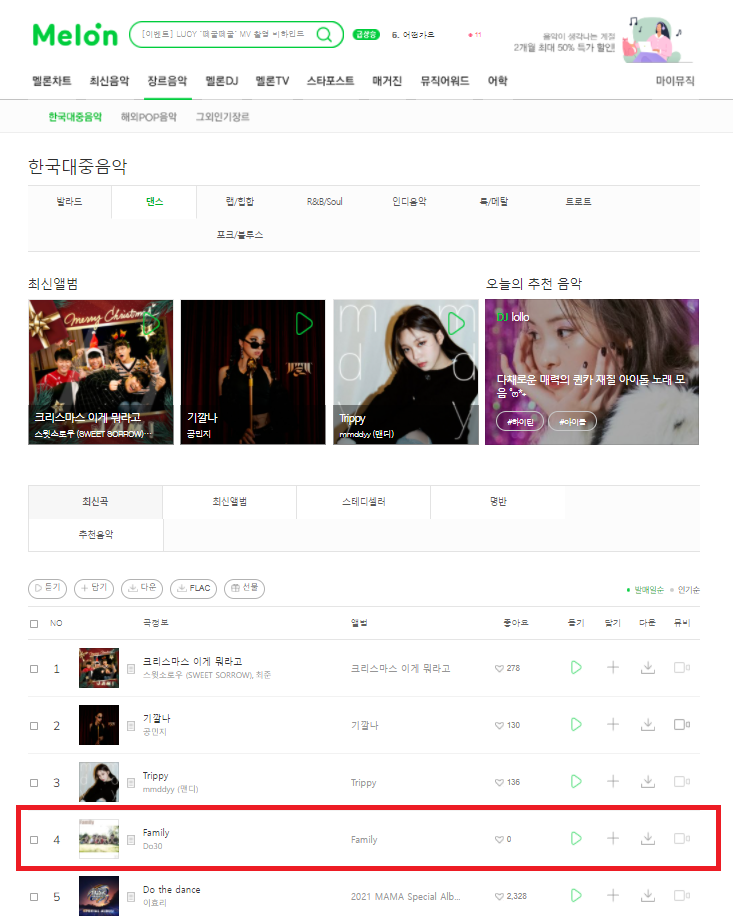Focus the Melon search input field

tap(223, 35)
